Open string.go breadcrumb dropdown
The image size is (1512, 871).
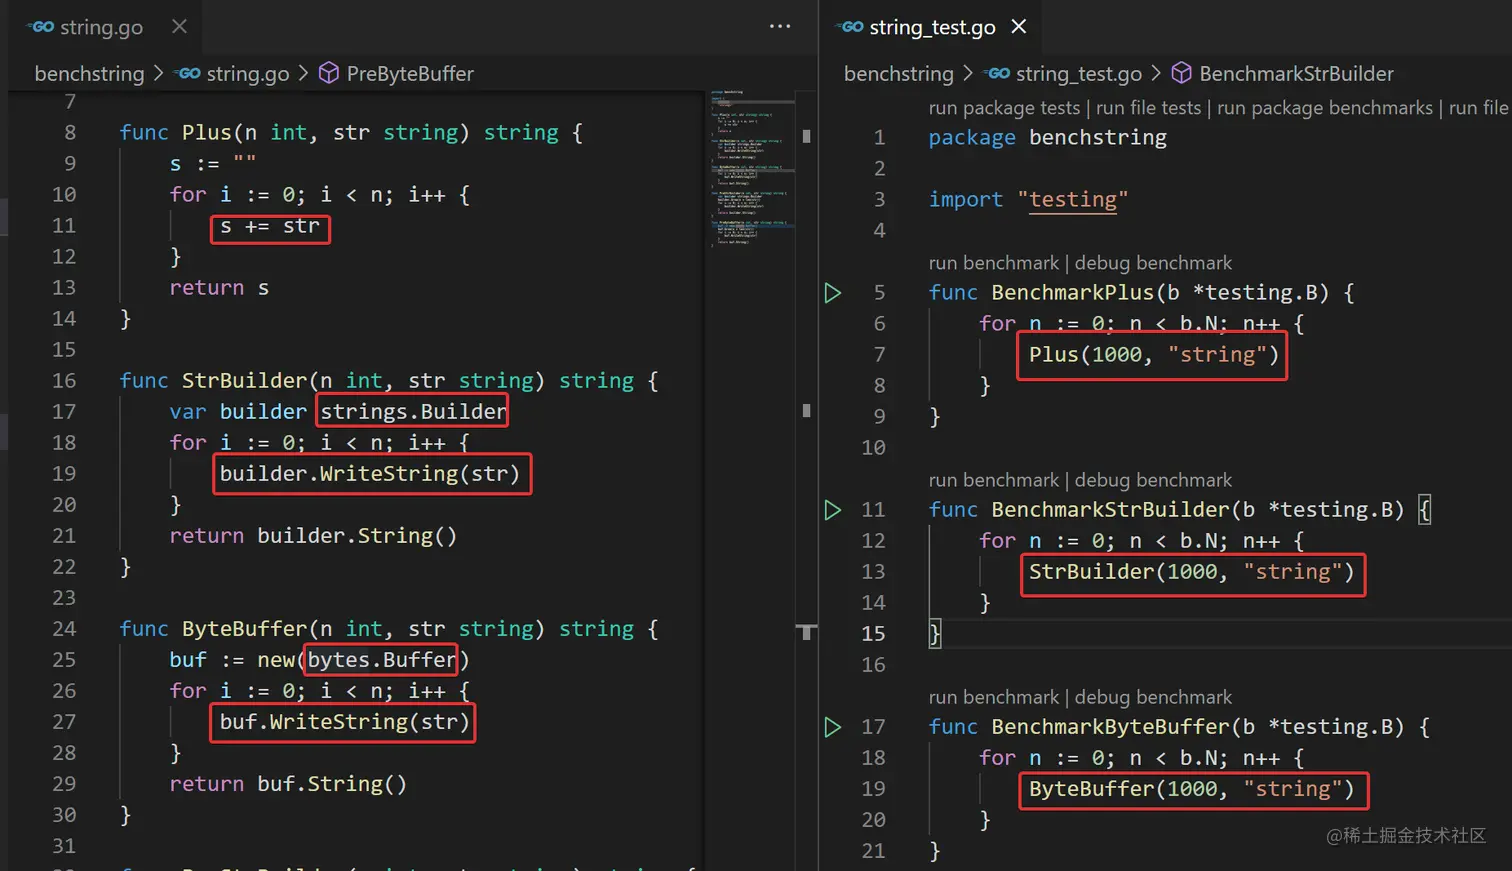click(x=248, y=74)
